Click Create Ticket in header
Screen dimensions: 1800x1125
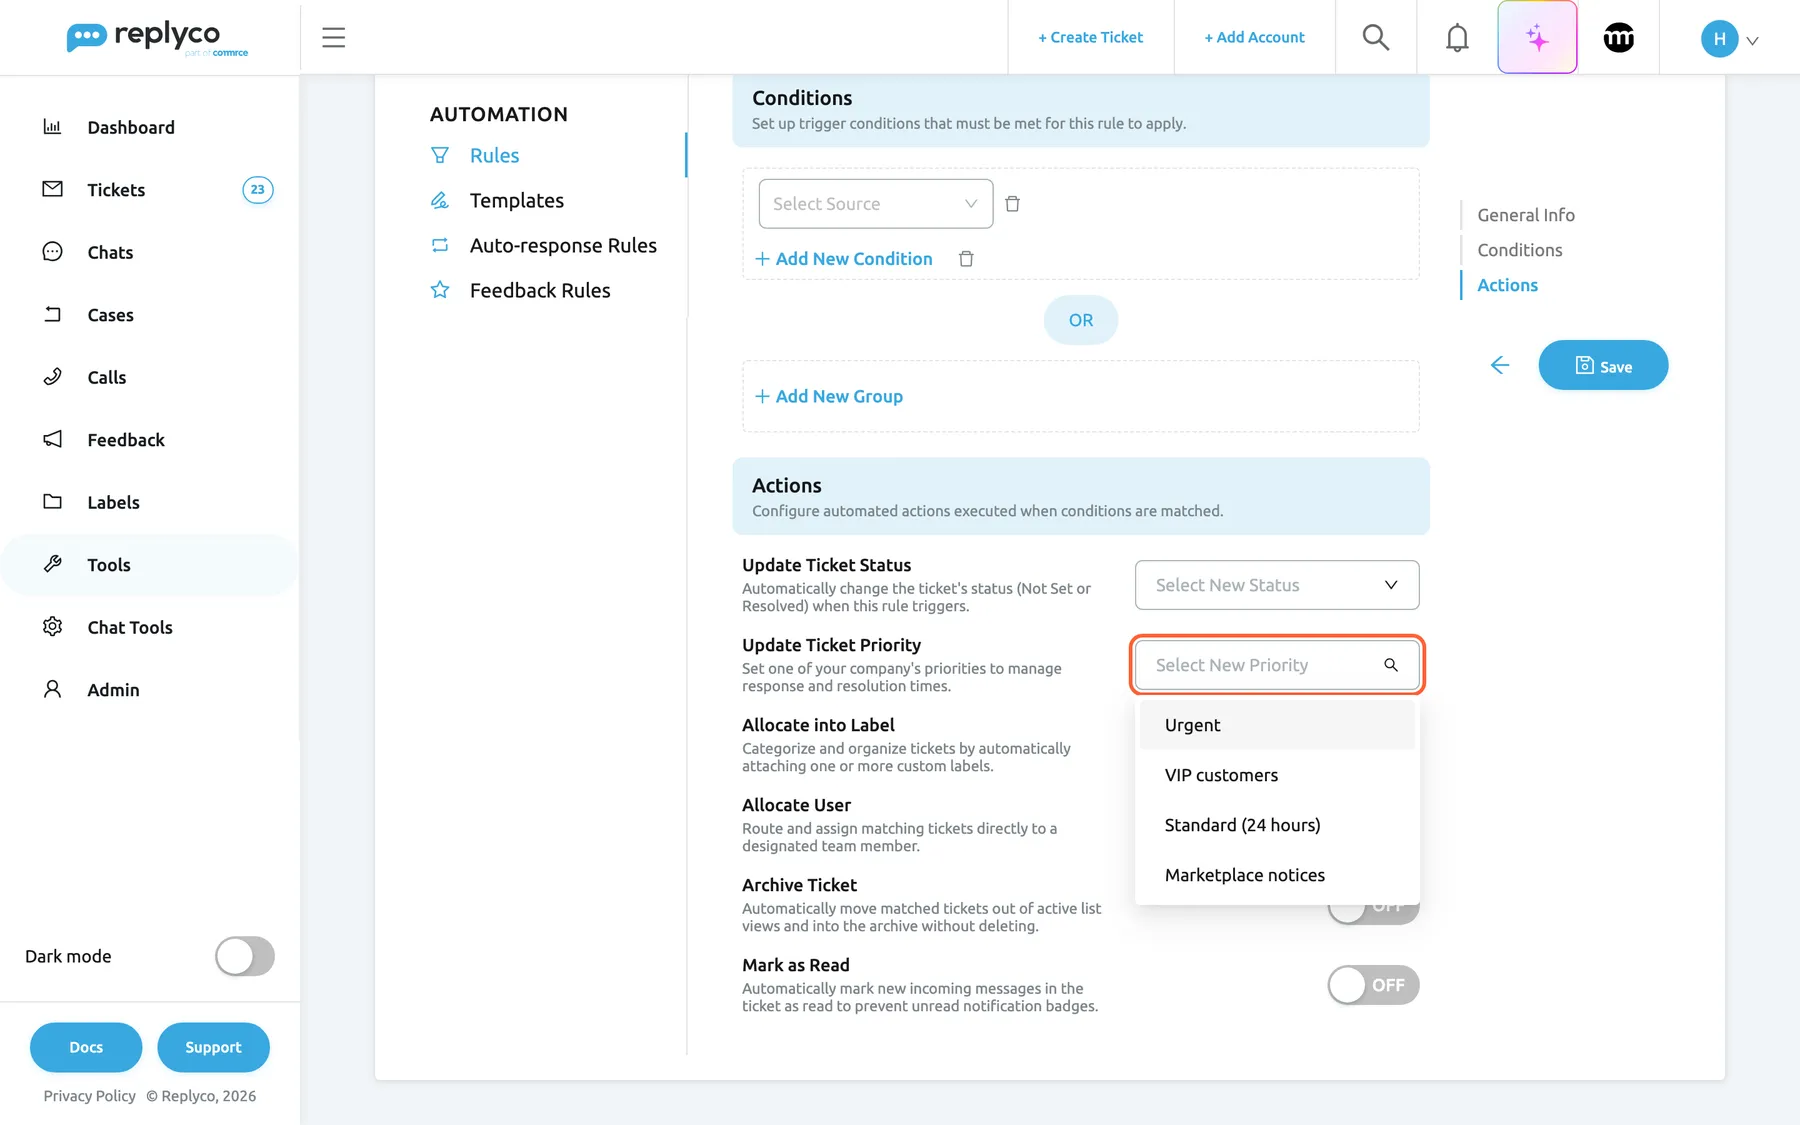1090,38
